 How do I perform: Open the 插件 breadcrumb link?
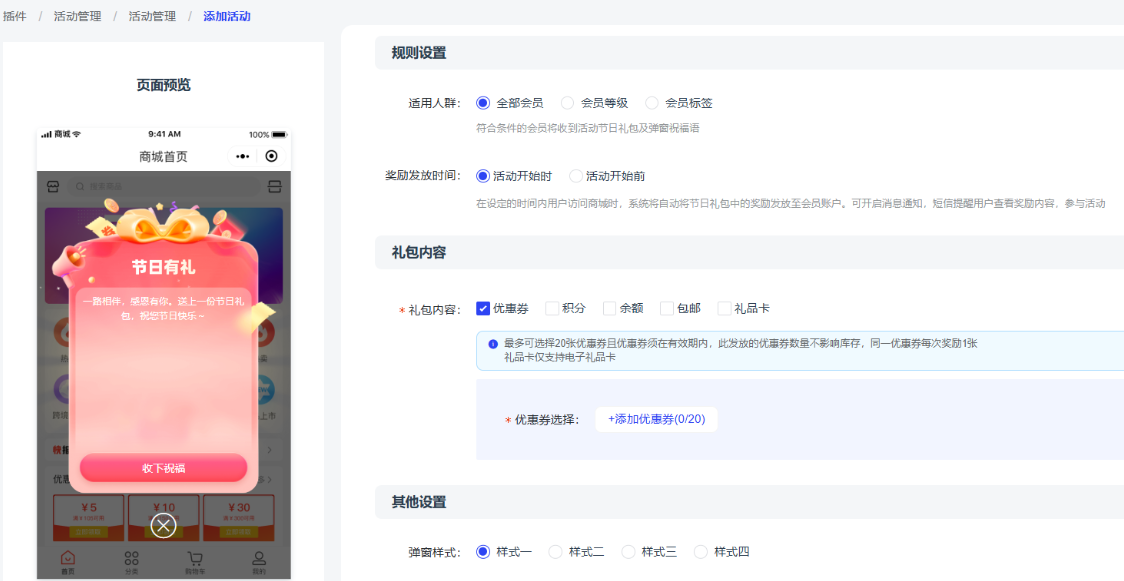click(x=15, y=16)
